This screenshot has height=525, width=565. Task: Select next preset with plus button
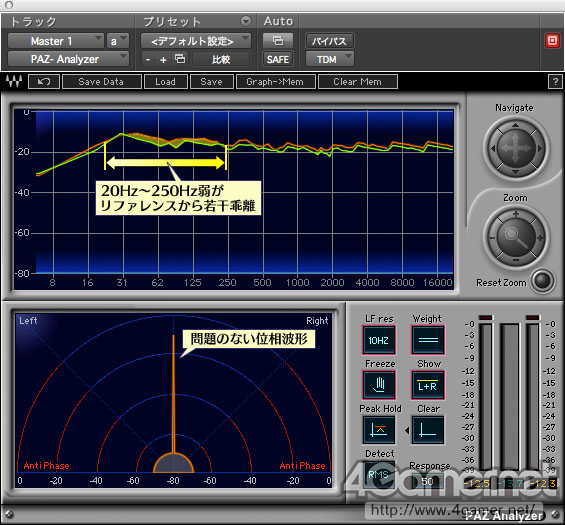click(163, 59)
